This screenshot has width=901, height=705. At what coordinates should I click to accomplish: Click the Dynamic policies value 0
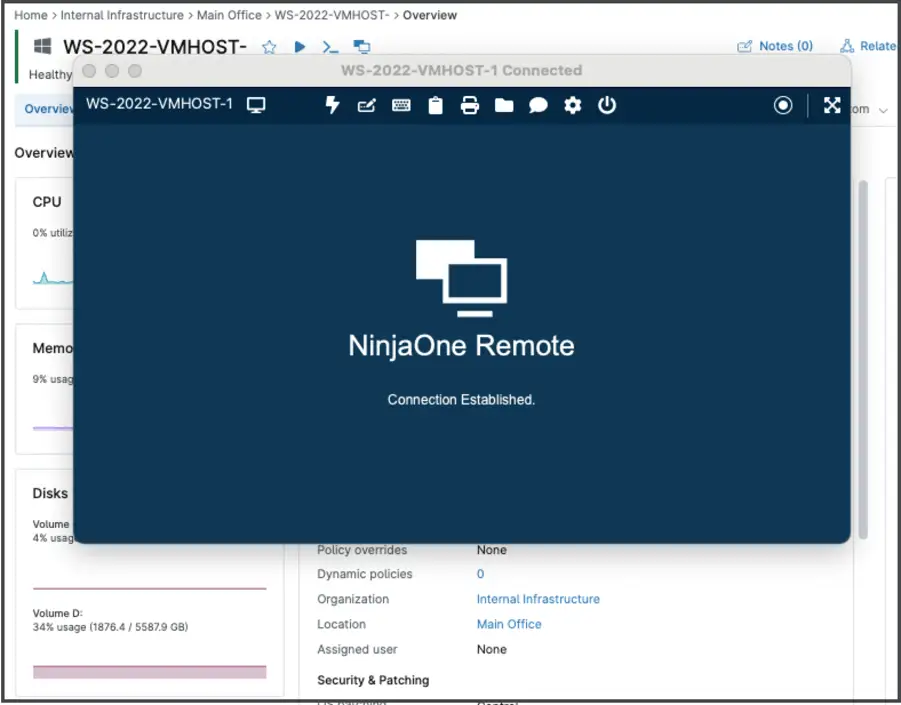(x=480, y=574)
